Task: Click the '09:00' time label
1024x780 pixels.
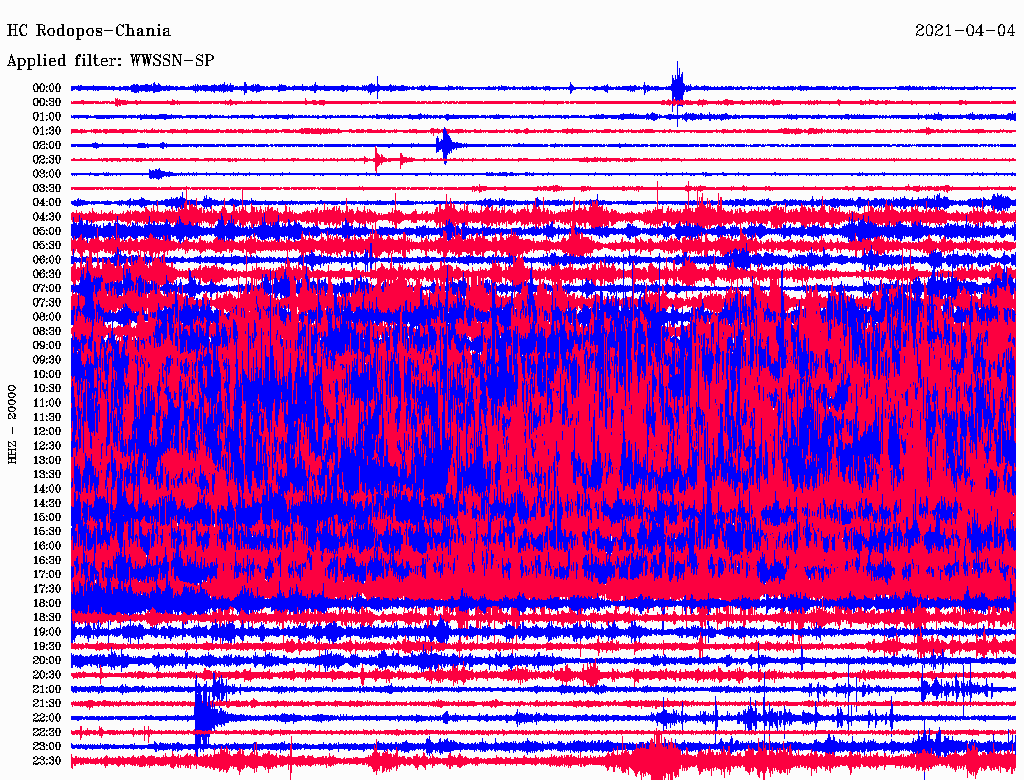Action: point(46,346)
